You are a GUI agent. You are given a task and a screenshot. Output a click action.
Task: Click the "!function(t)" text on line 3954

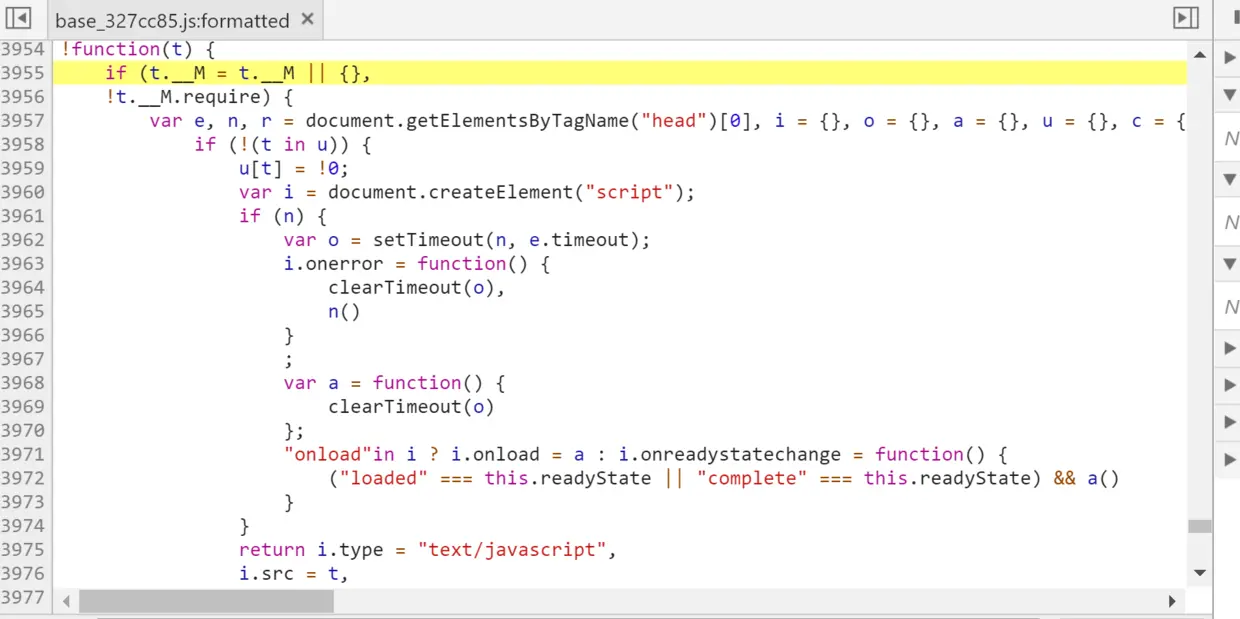(128, 49)
